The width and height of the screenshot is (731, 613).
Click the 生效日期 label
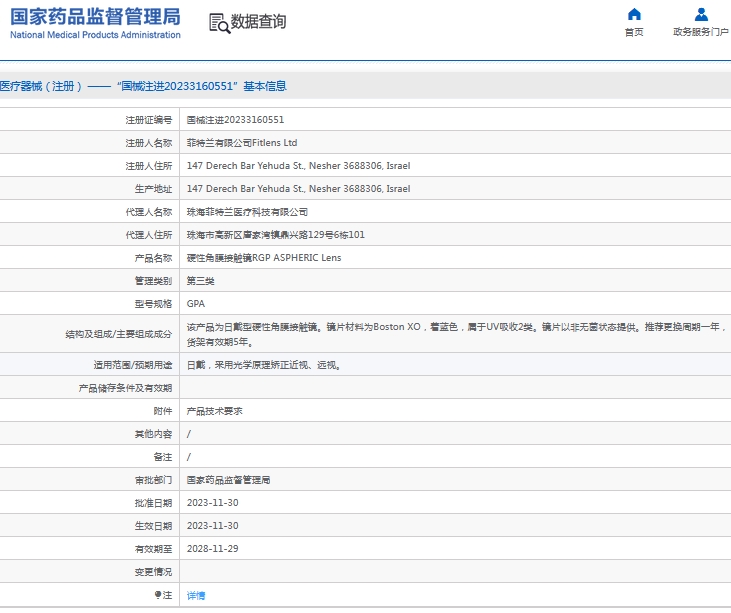pos(153,526)
